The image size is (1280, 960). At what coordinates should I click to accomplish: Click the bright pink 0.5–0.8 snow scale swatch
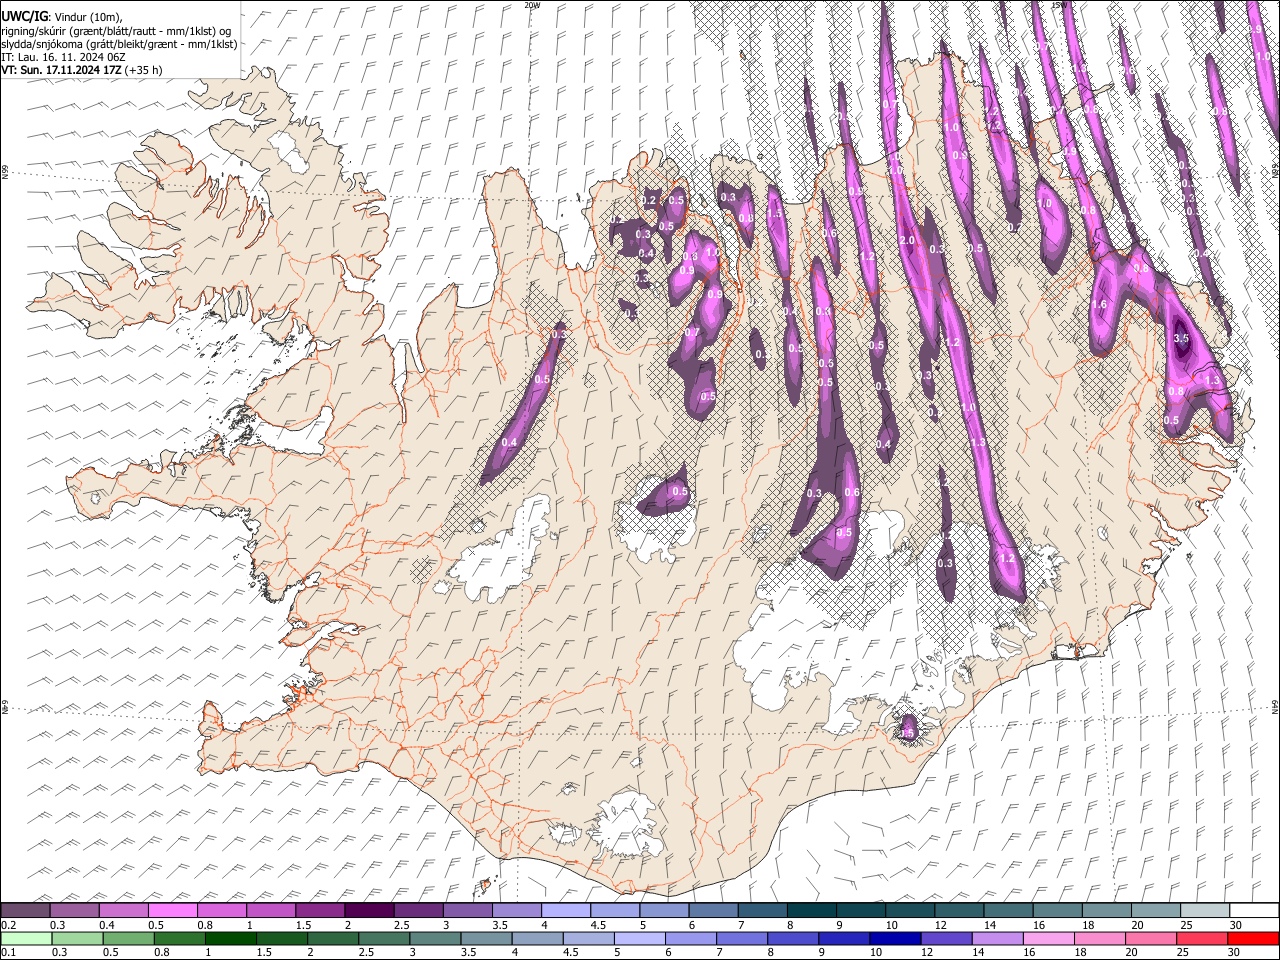pos(173,910)
